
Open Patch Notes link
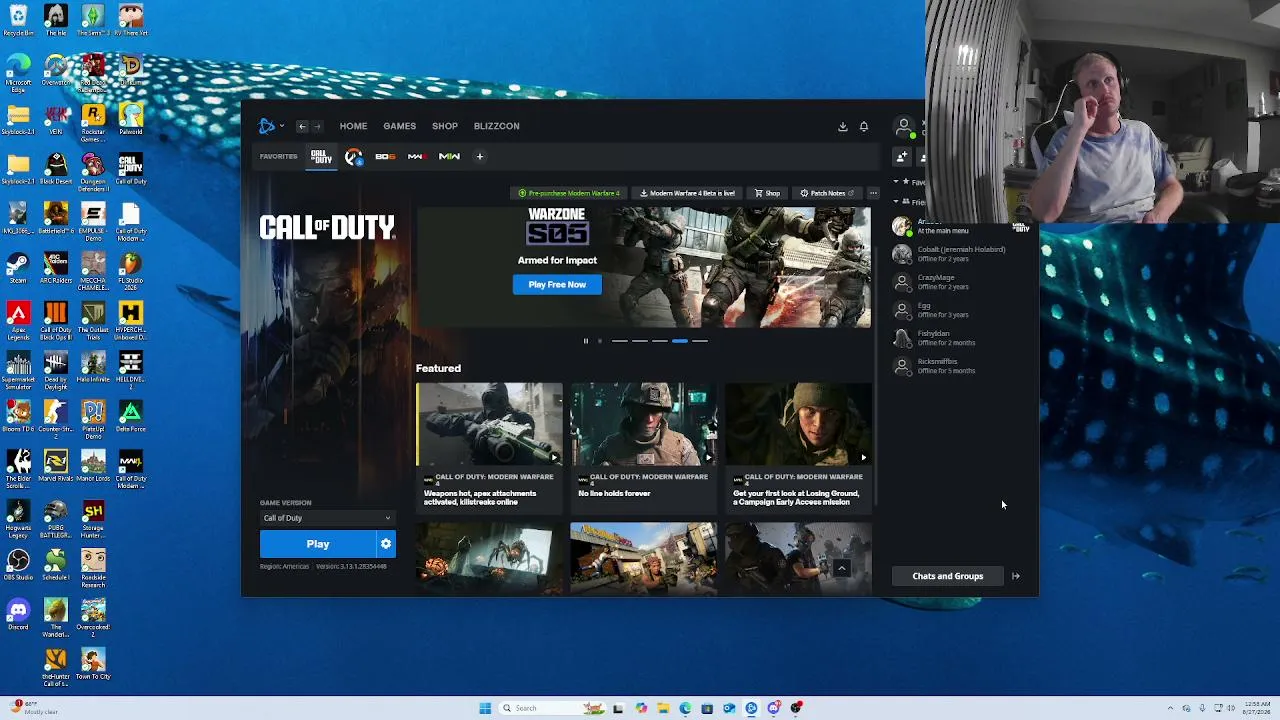point(827,193)
